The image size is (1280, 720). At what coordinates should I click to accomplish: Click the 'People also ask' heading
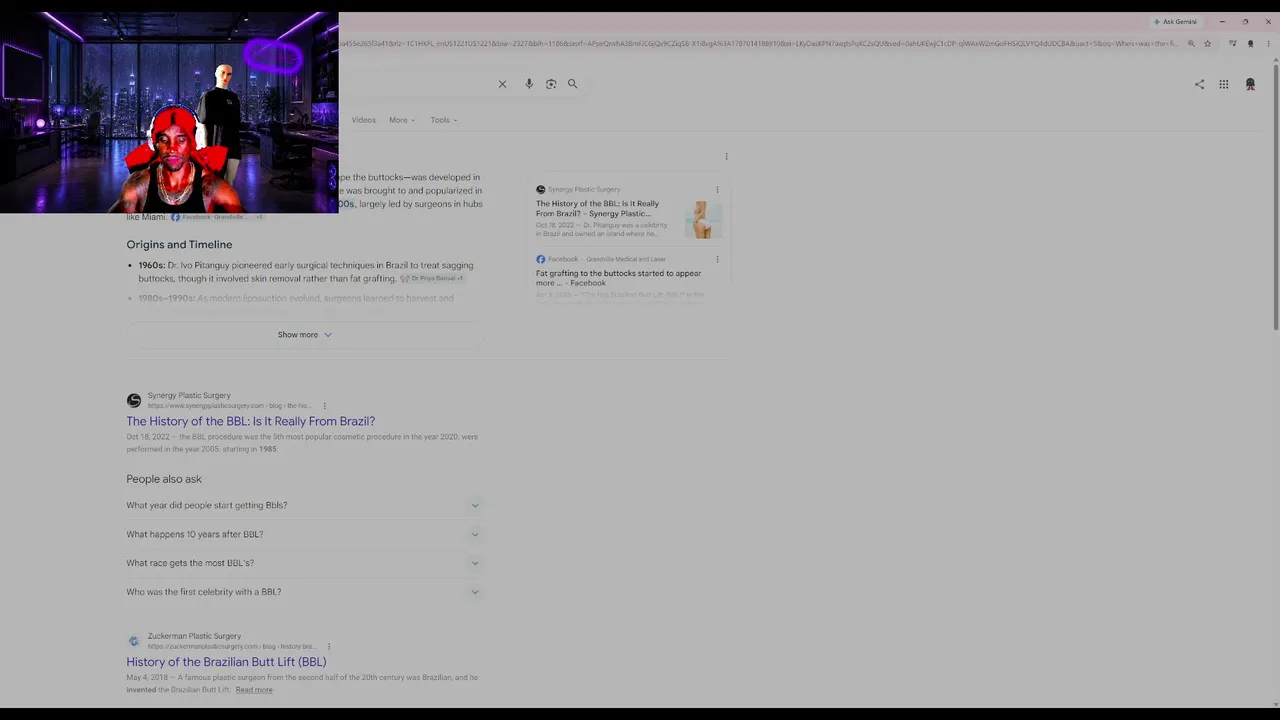click(164, 479)
